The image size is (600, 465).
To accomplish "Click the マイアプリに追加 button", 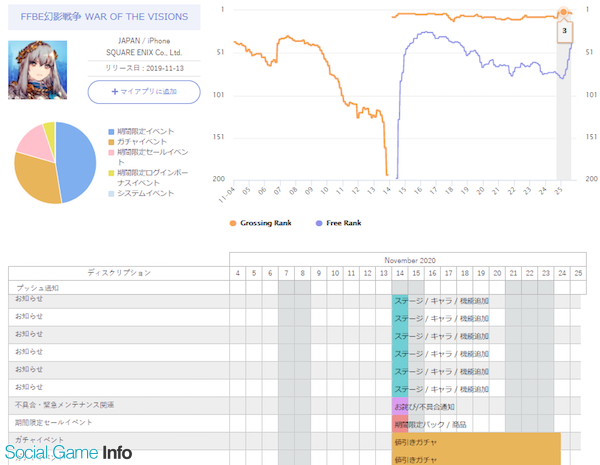I will coord(143,91).
